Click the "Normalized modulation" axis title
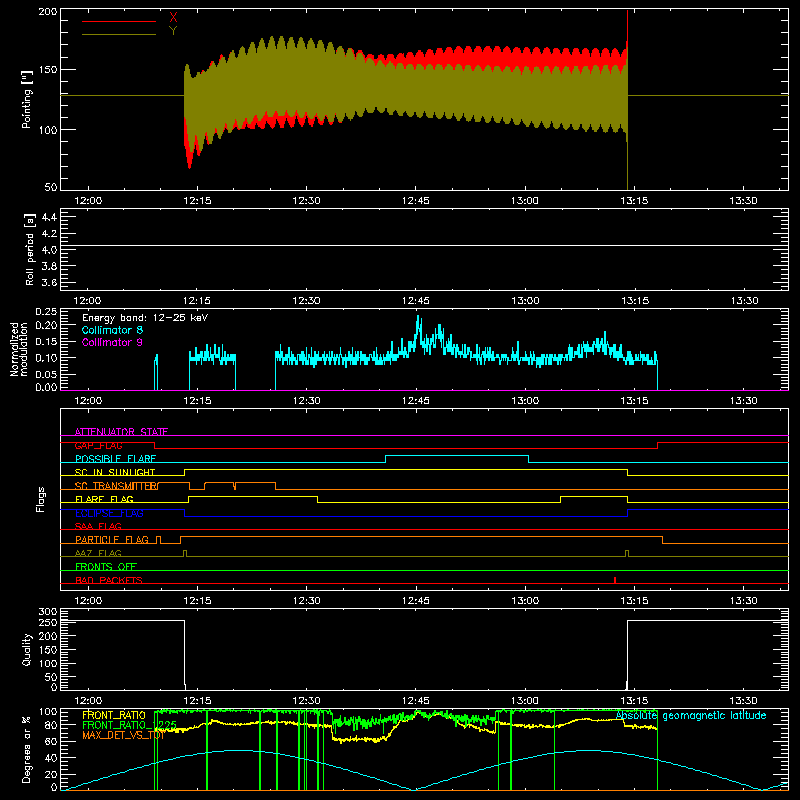Screen dimensions: 800x800 click(19, 349)
